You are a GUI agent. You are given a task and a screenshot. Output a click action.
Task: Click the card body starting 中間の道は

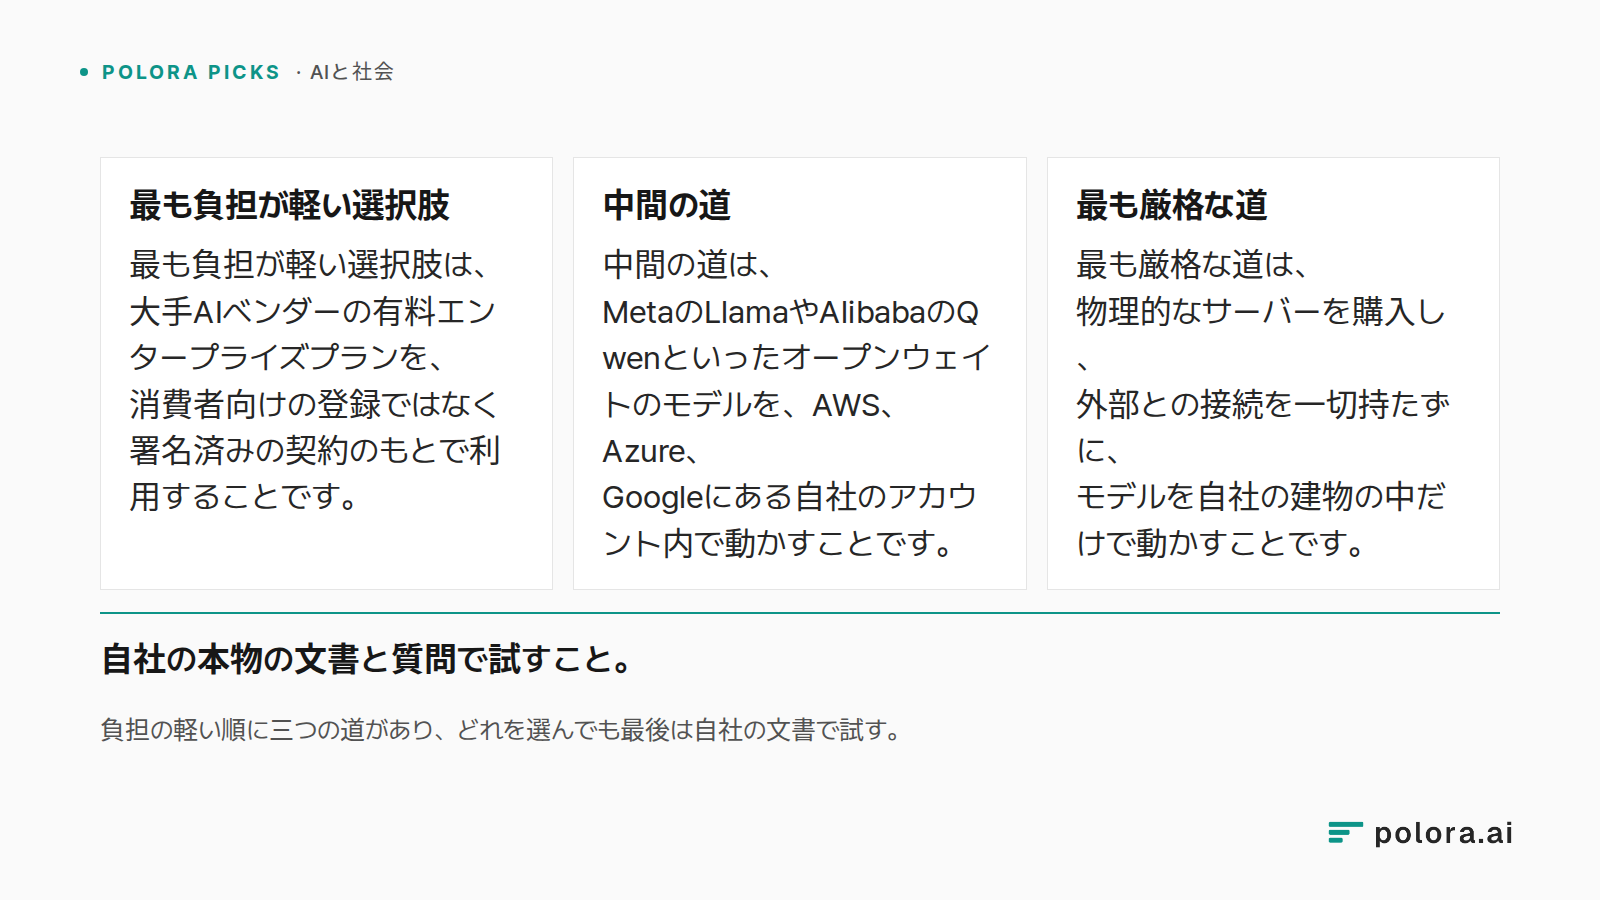pyautogui.click(x=797, y=404)
